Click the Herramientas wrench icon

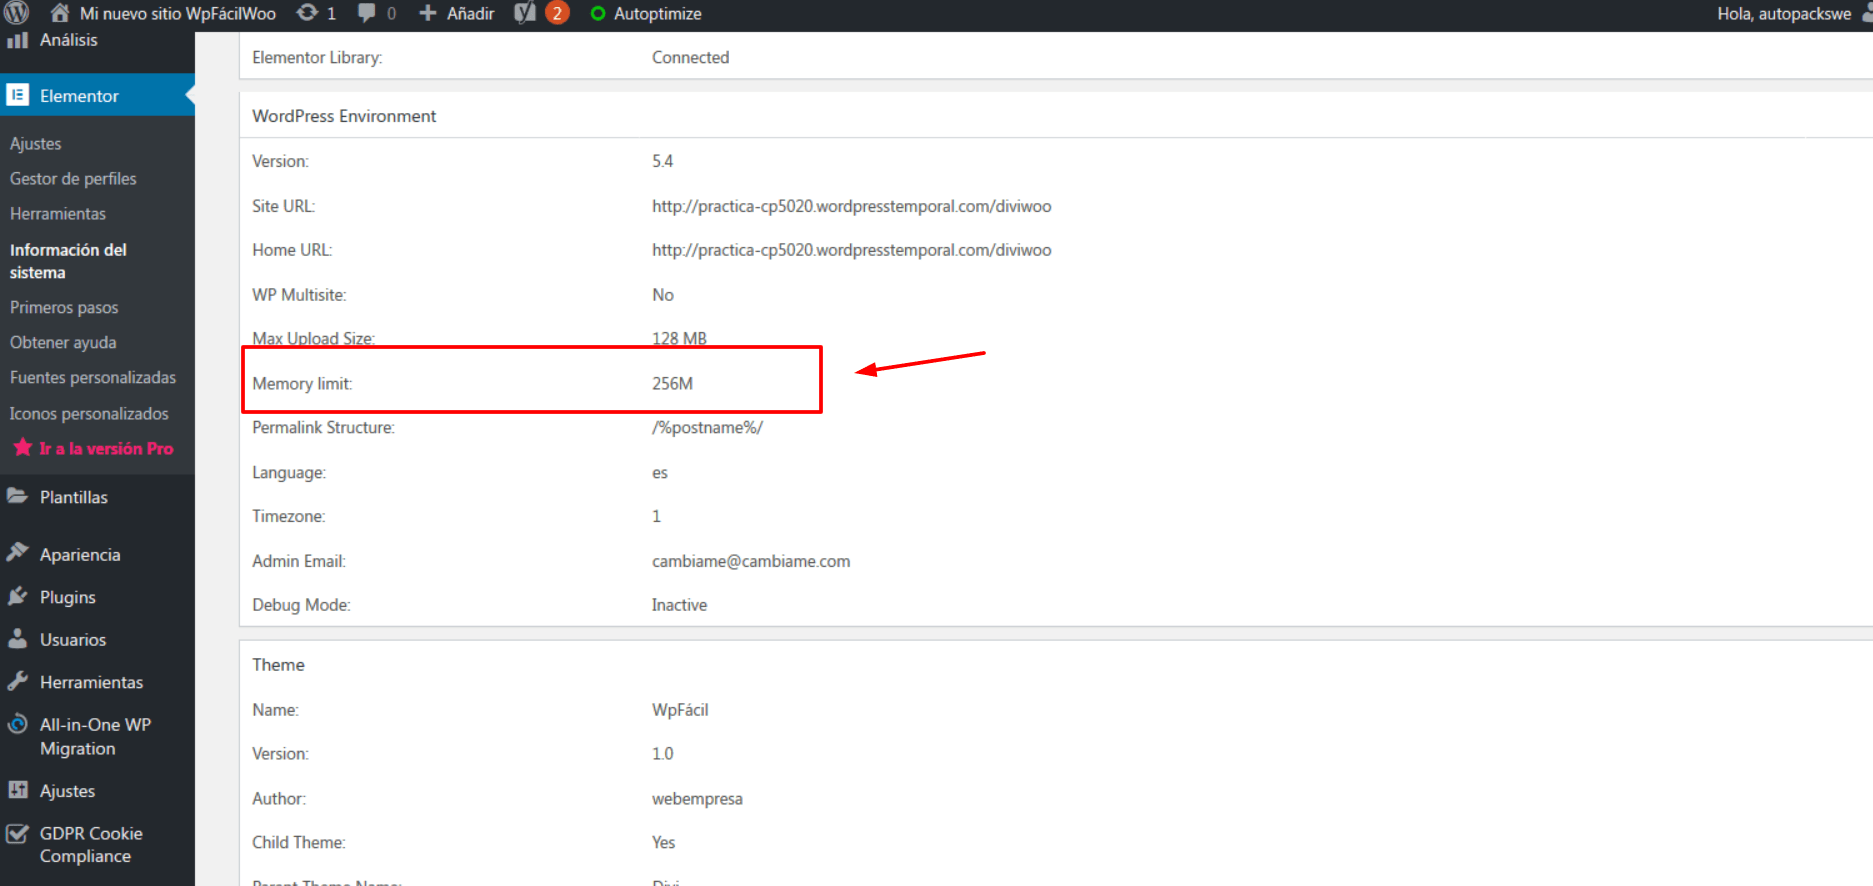point(17,681)
